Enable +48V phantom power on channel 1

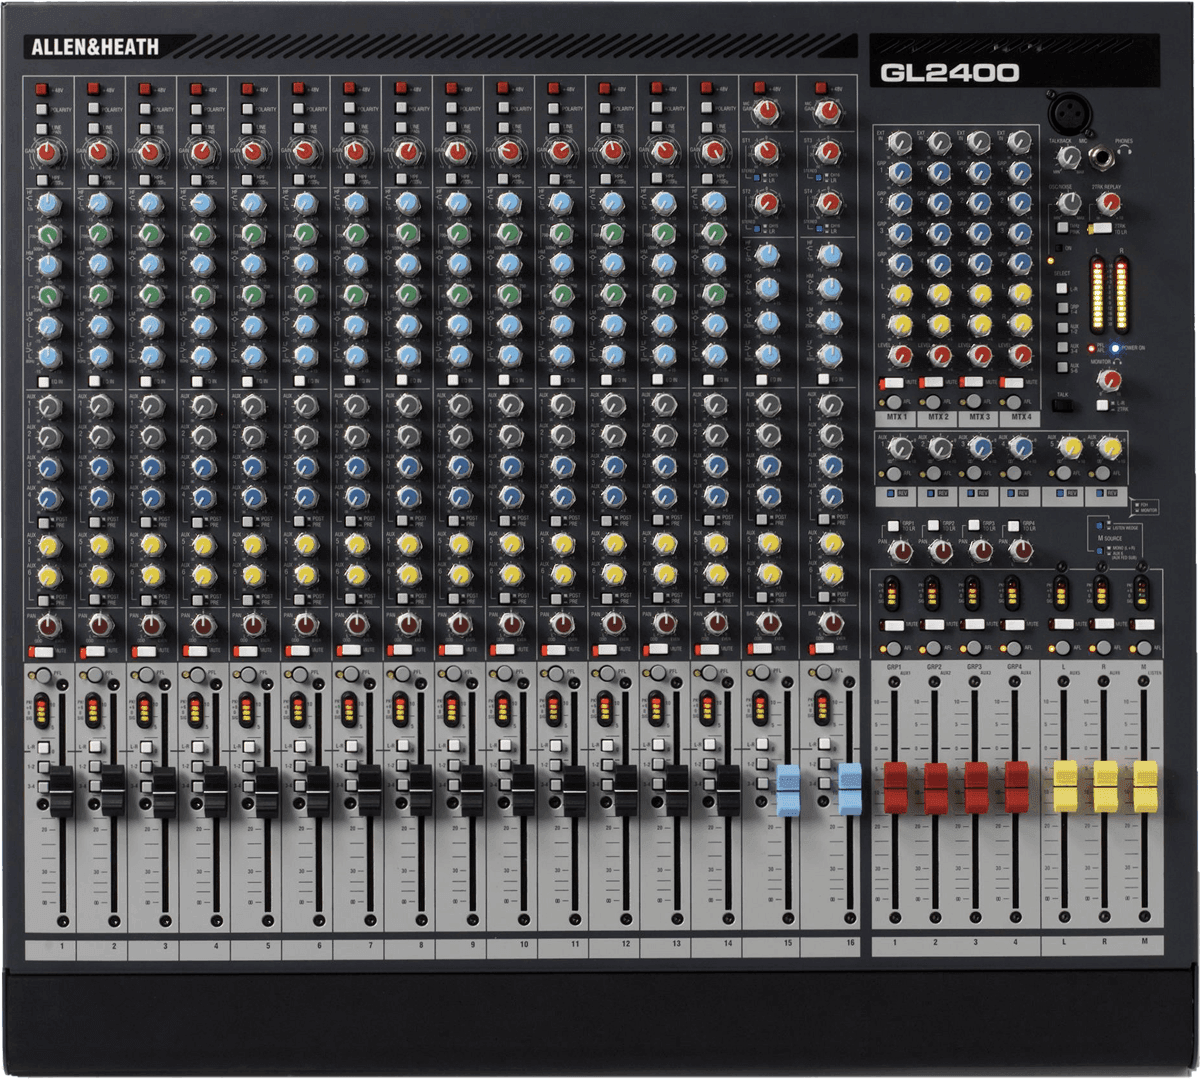[x=41, y=90]
